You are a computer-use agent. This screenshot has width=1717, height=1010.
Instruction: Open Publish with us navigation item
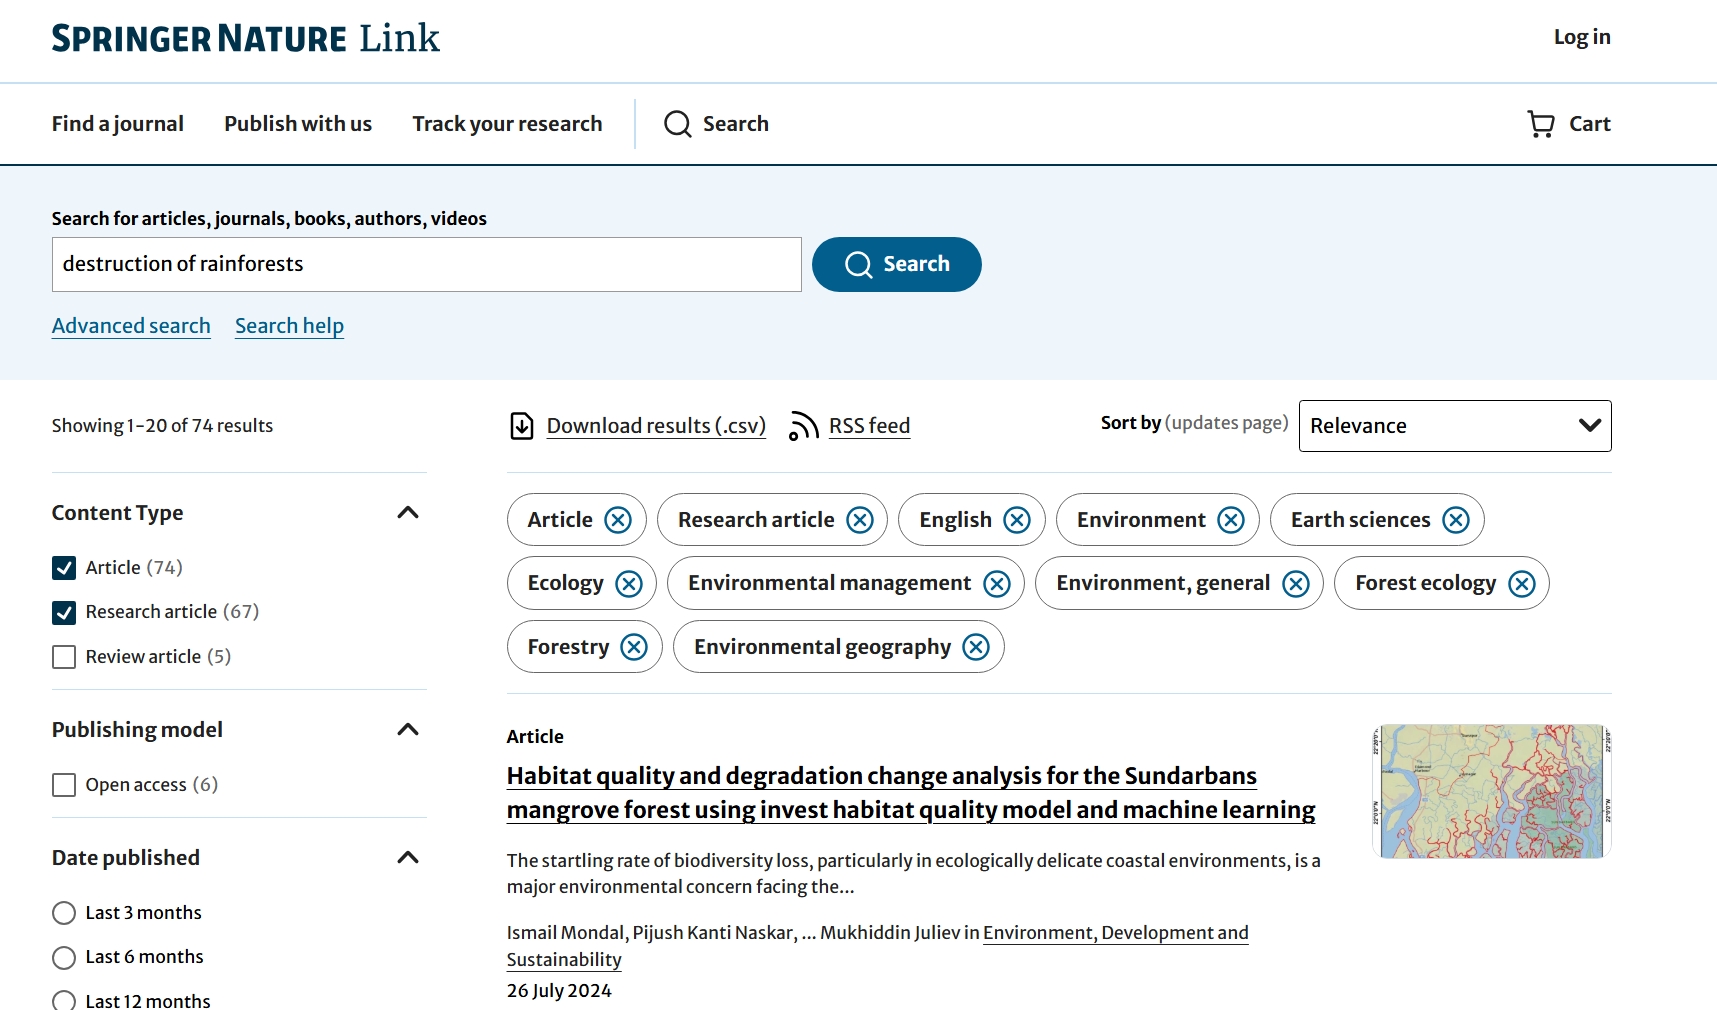pos(298,124)
